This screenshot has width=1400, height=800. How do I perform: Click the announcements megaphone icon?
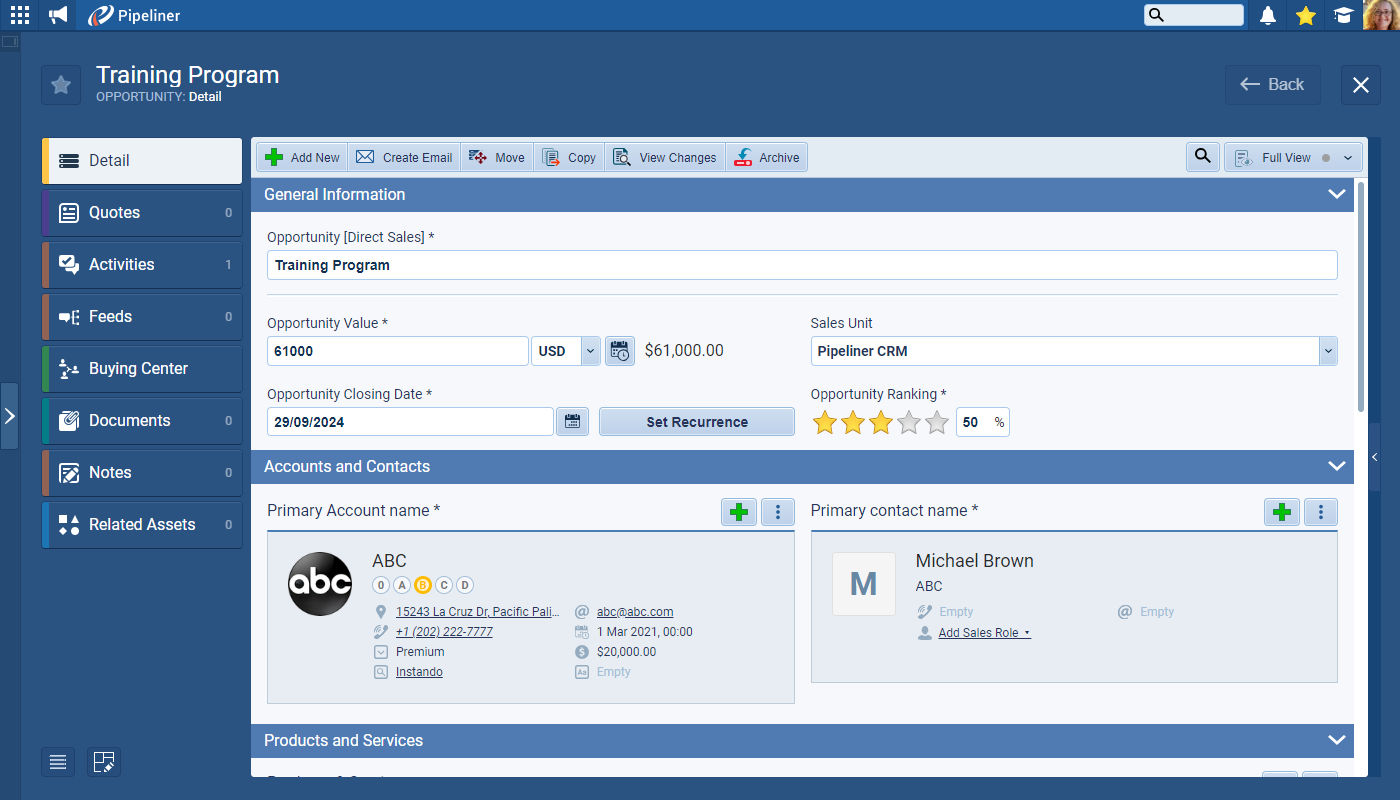point(58,15)
